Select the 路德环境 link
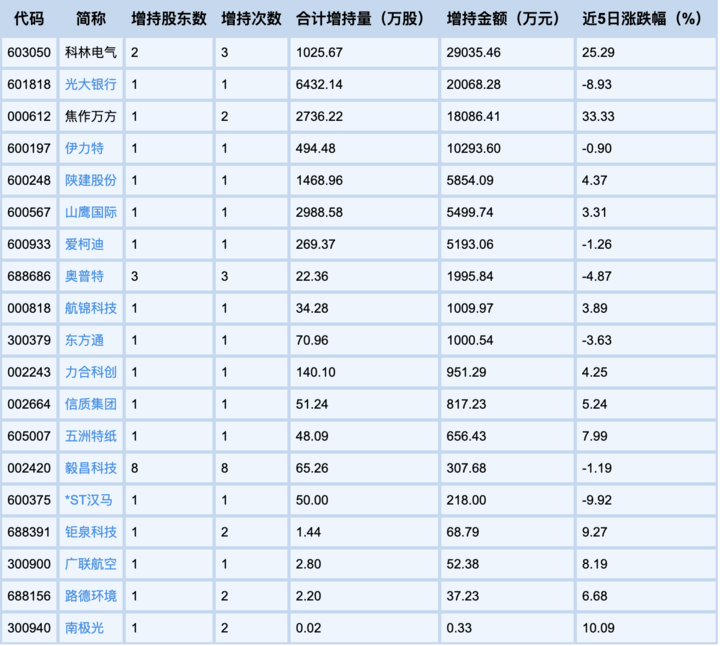720x646 pixels. pos(90,596)
